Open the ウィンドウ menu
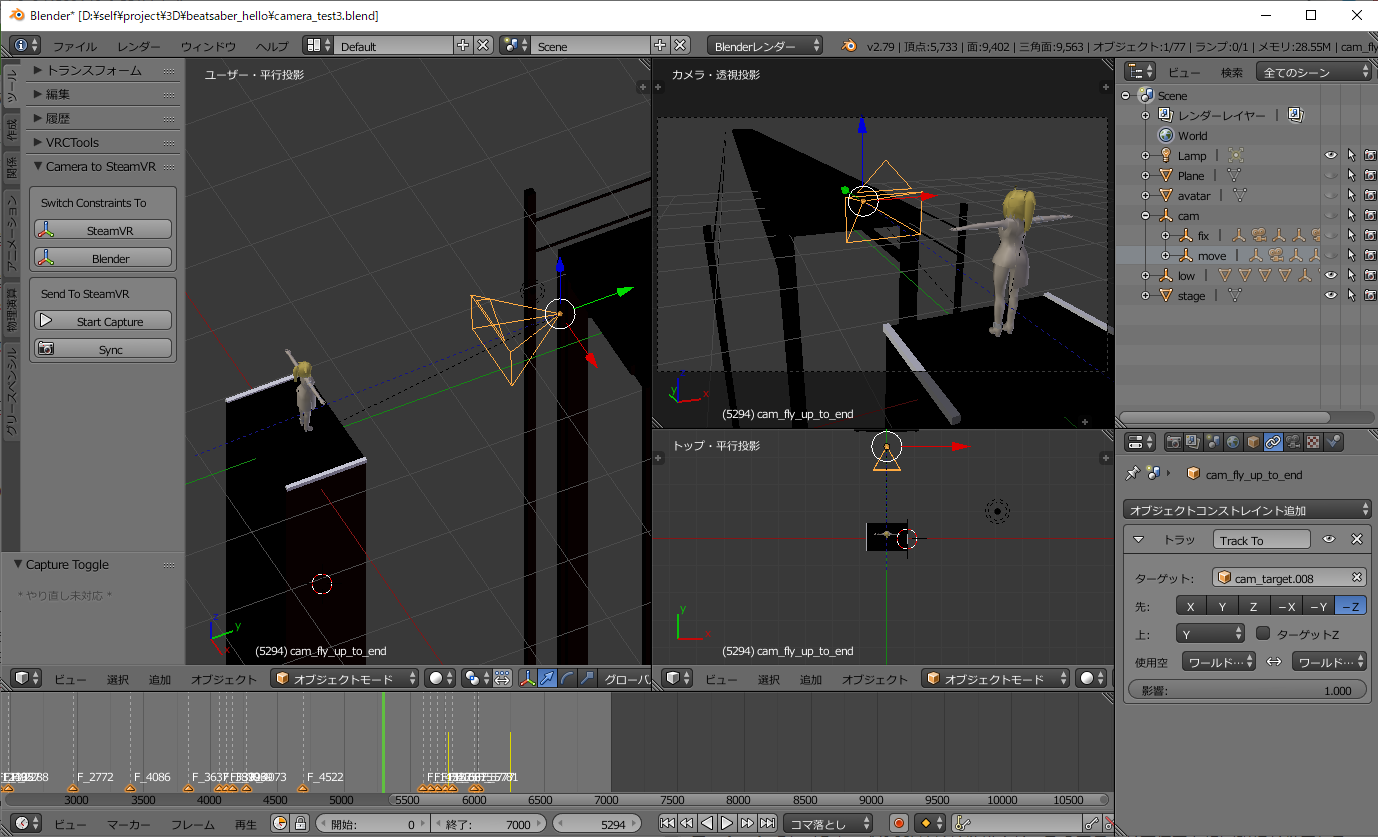Viewport: 1378px width, 837px height. coord(208,46)
